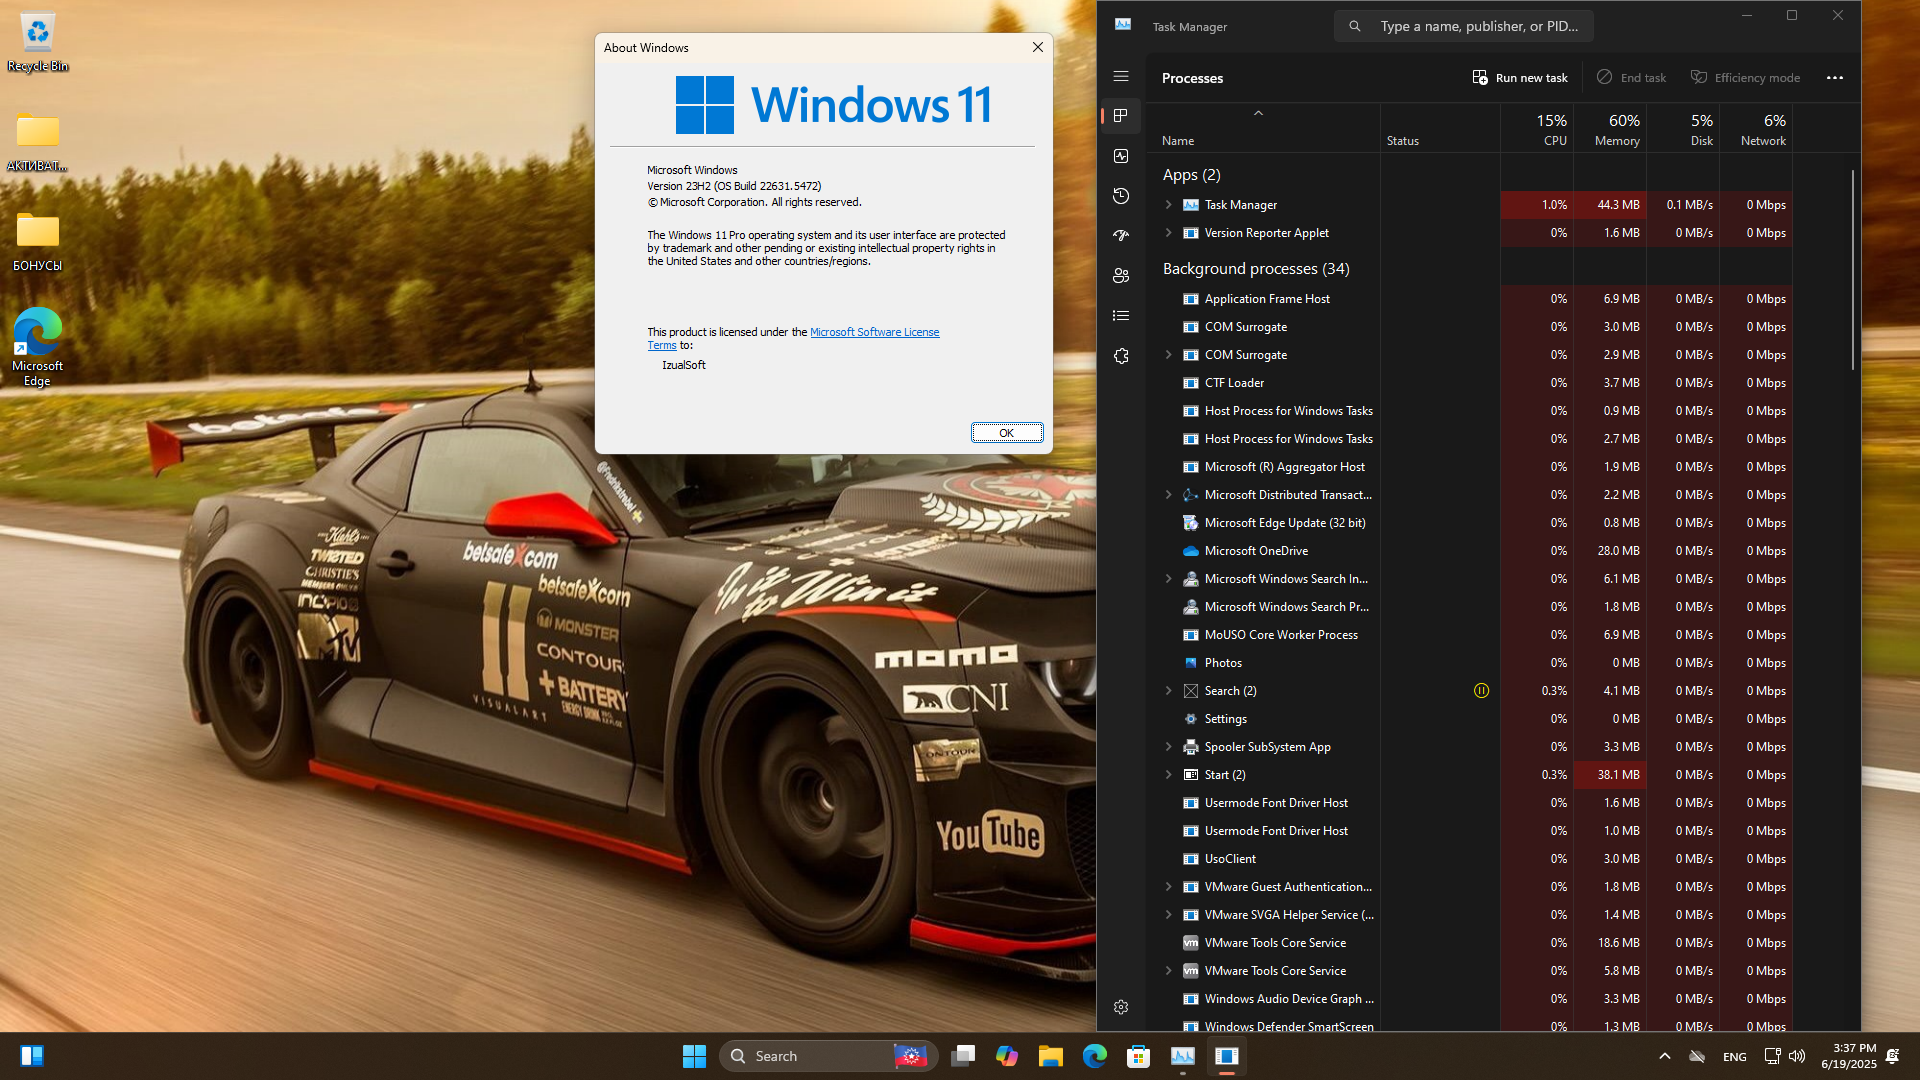Click the Name column header
The height and width of the screenshot is (1080, 1920).
coord(1263,129)
